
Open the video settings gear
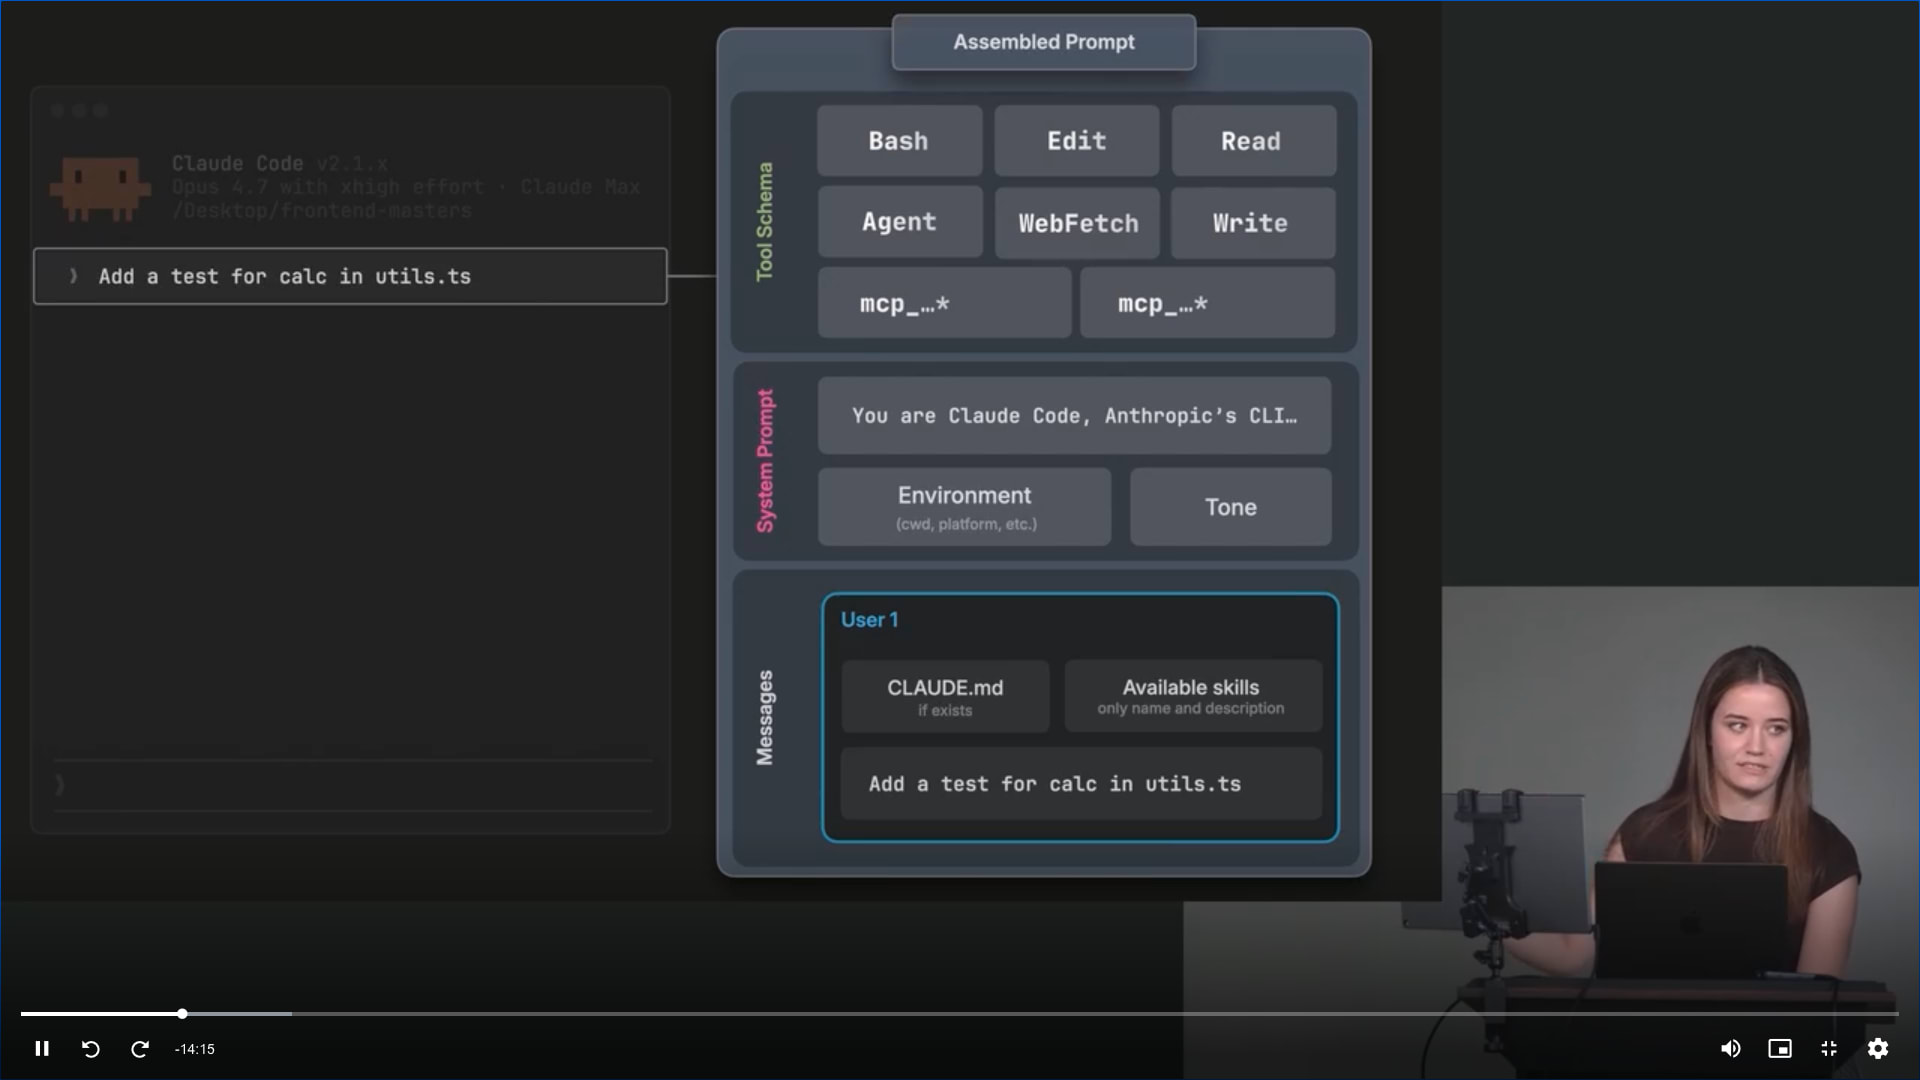pyautogui.click(x=1878, y=1049)
